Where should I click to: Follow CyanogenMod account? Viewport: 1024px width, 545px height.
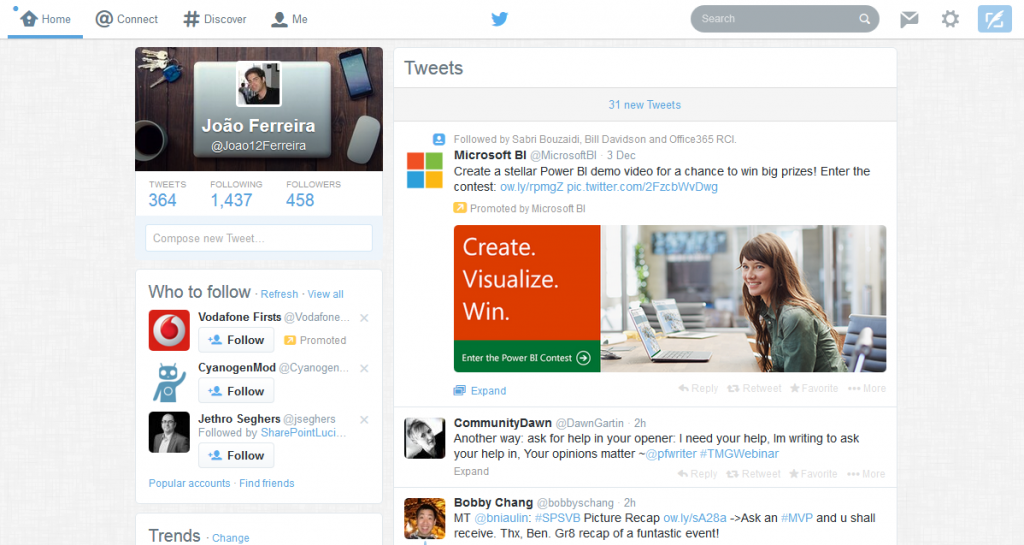coord(236,391)
